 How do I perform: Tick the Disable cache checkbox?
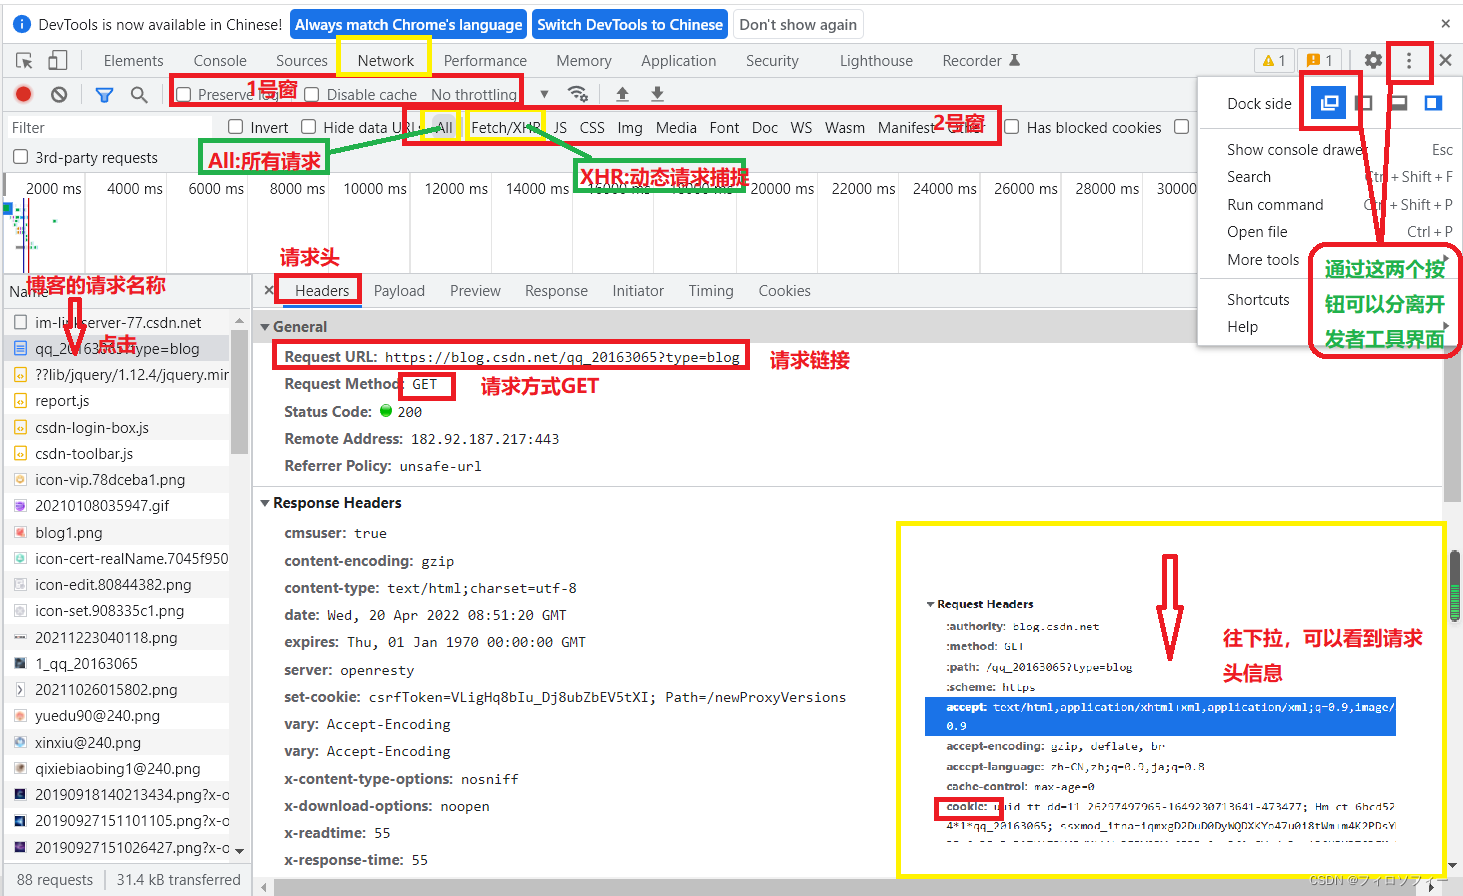click(312, 95)
